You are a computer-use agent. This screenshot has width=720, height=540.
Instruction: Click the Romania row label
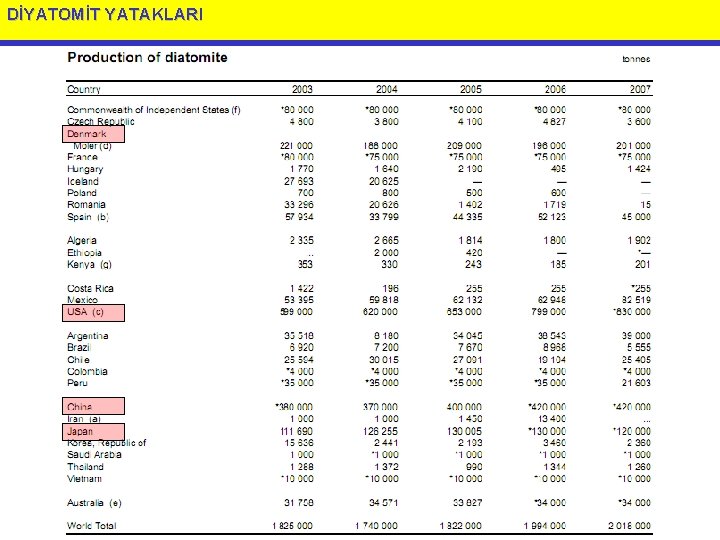86,205
